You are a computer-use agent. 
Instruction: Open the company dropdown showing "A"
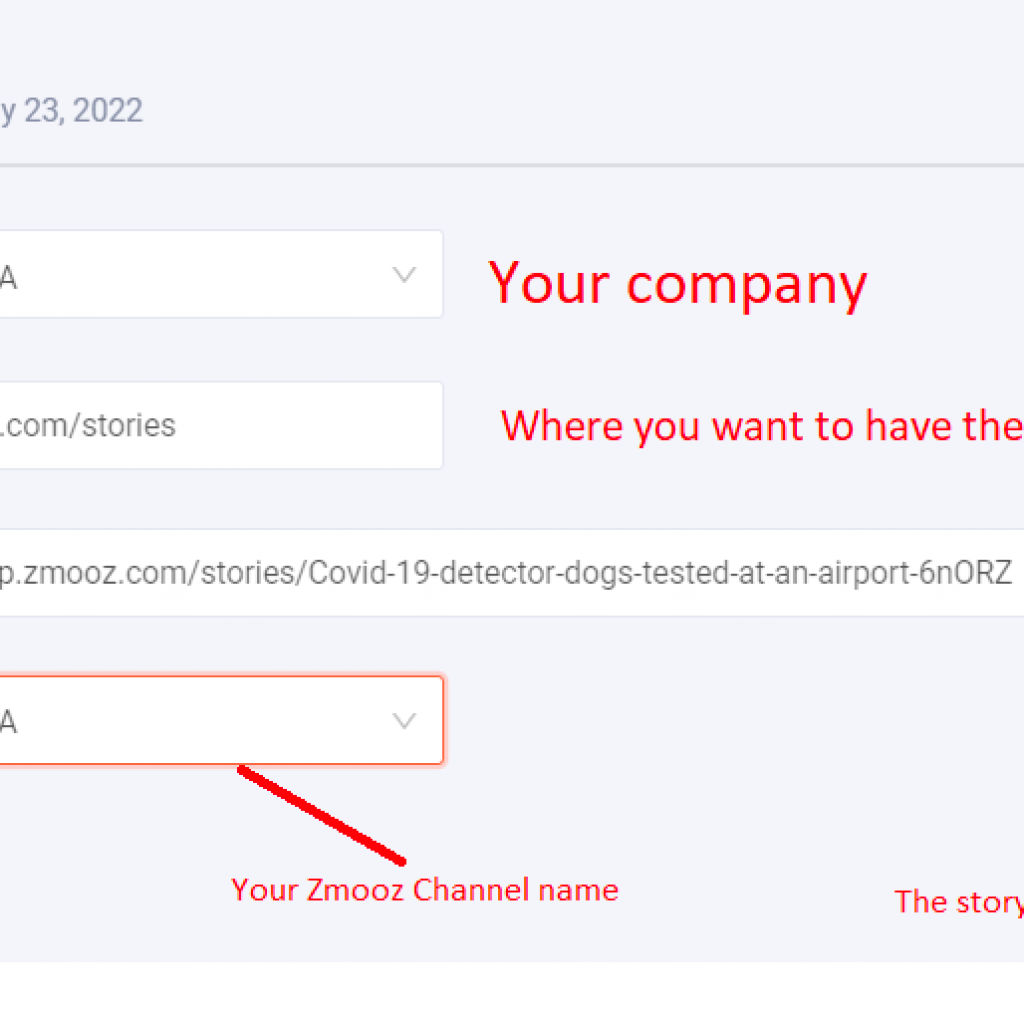pos(221,274)
